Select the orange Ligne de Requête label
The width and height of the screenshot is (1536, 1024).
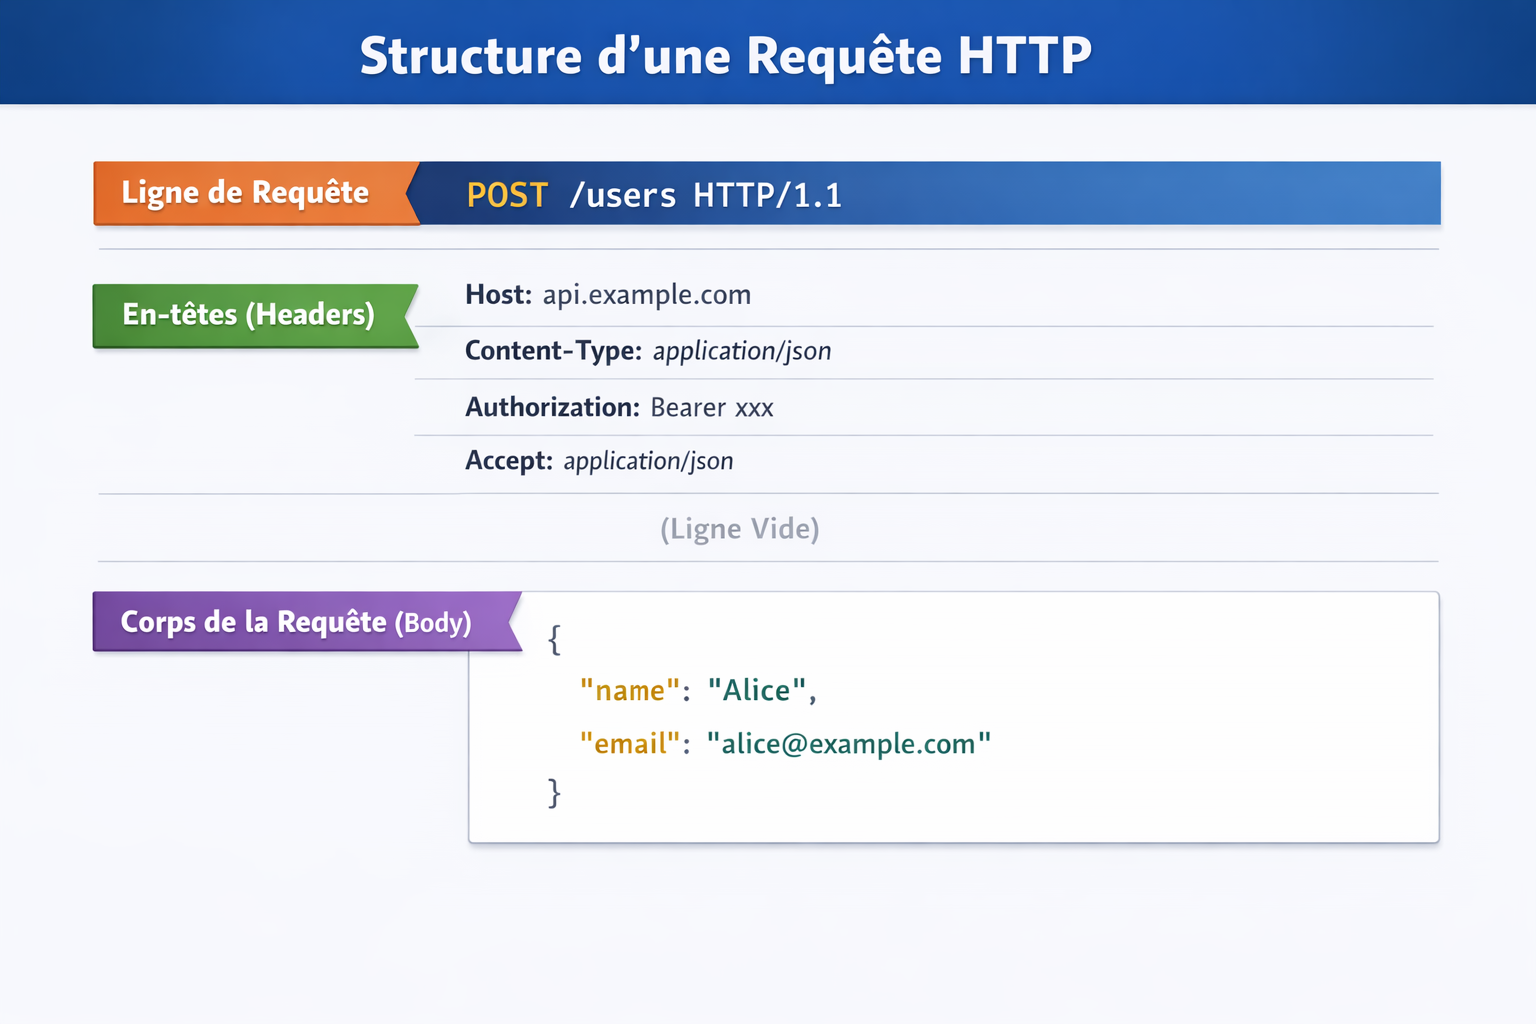(245, 192)
